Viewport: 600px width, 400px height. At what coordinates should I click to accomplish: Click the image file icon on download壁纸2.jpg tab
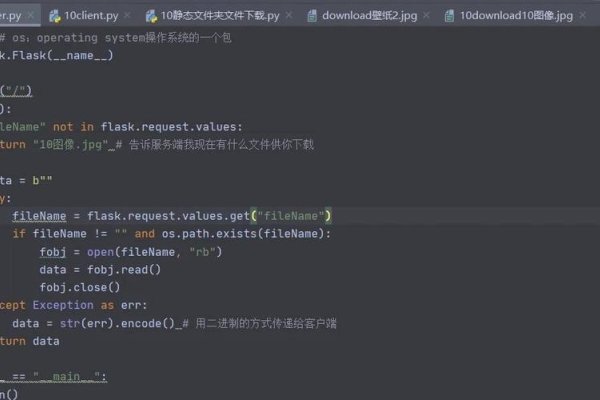tap(312, 16)
